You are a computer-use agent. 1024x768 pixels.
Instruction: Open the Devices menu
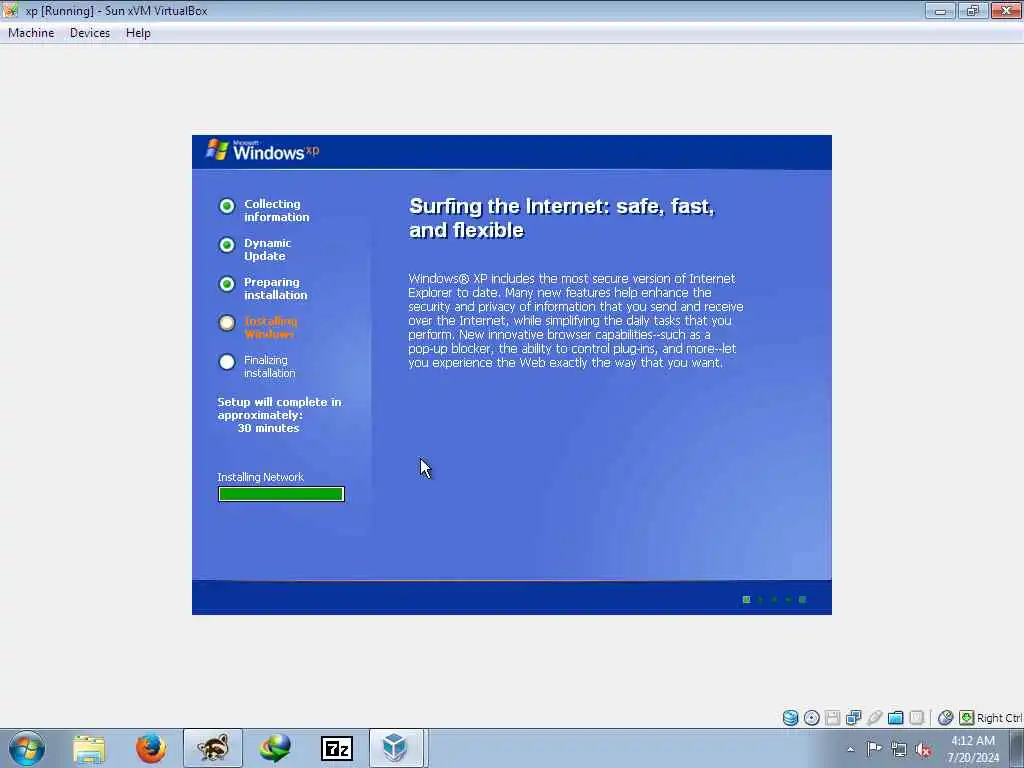pyautogui.click(x=90, y=33)
